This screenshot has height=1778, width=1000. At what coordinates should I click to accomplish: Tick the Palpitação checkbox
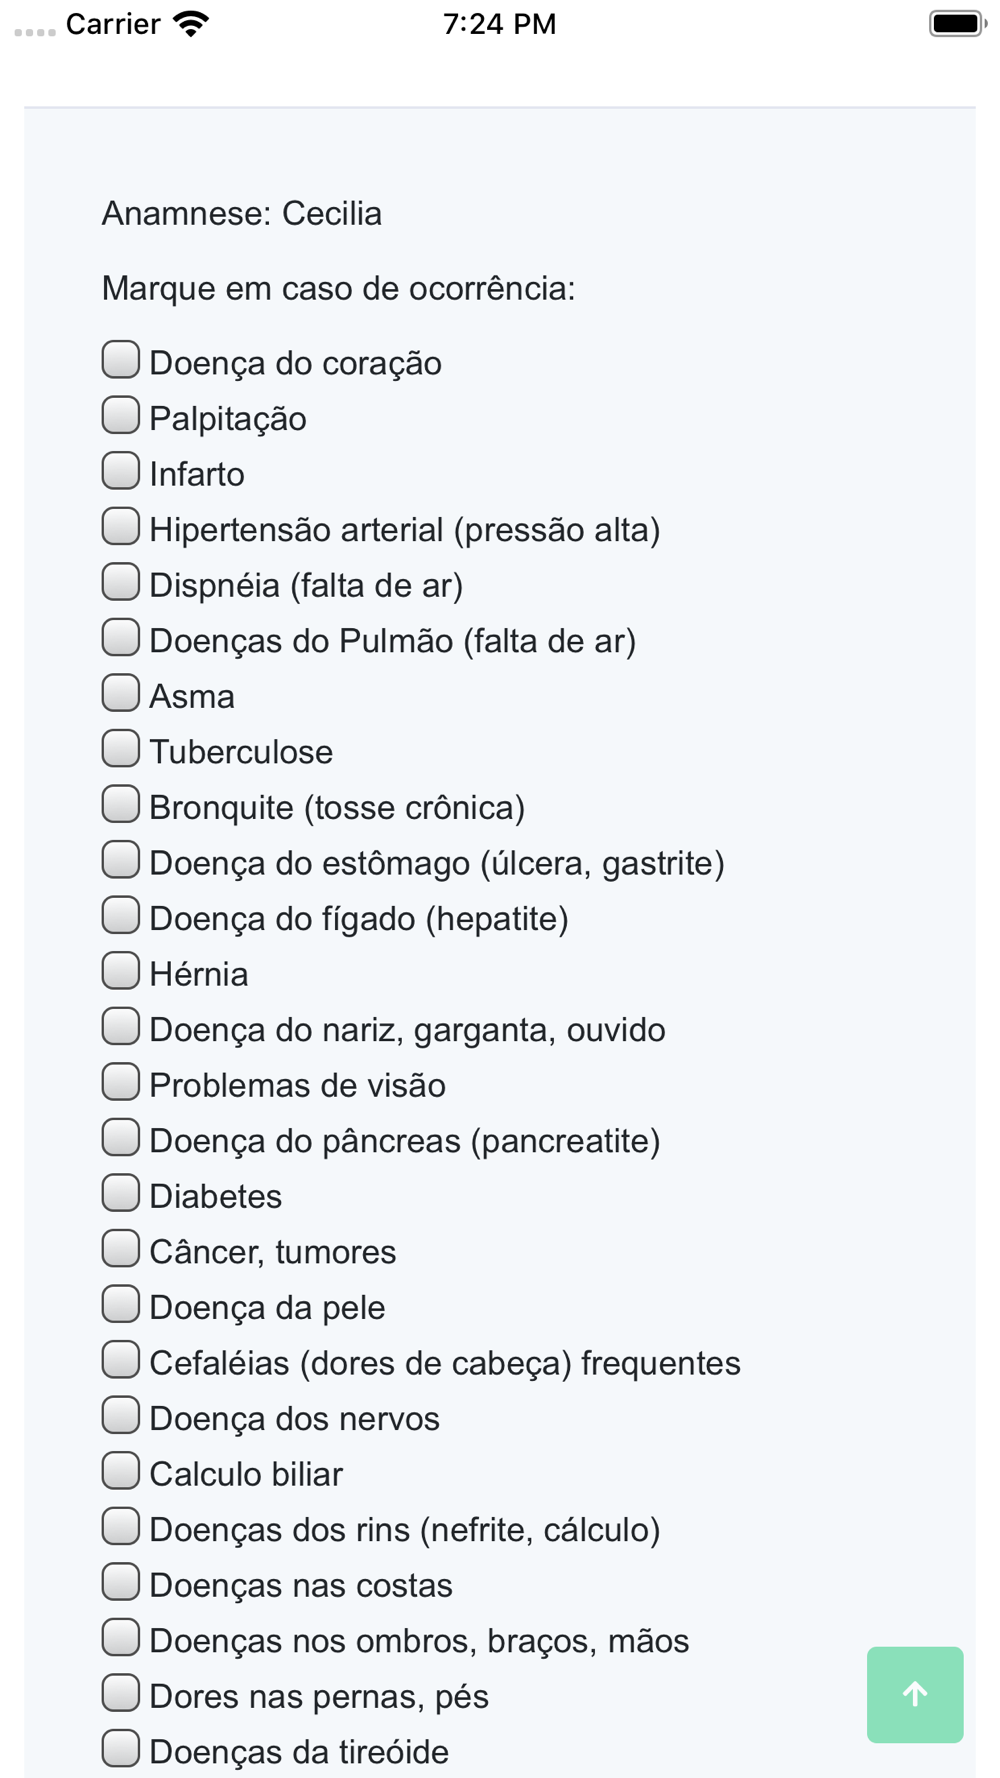point(120,415)
